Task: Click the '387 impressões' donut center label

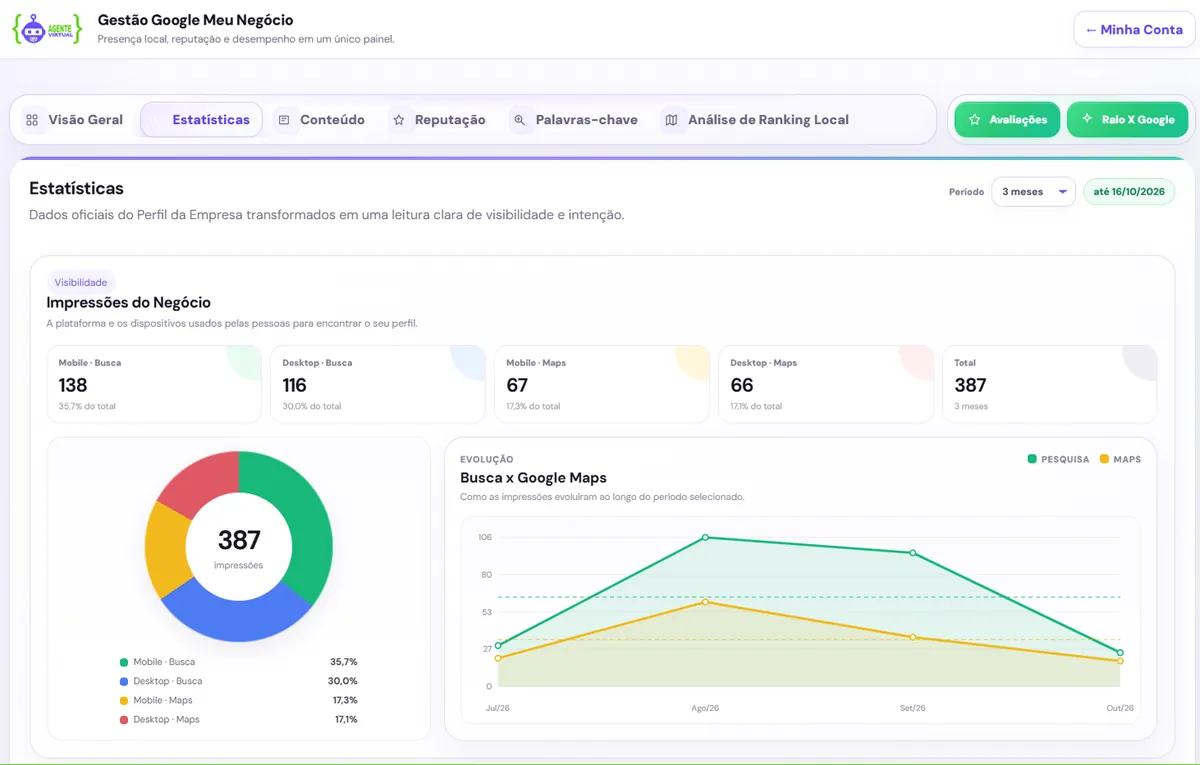Action: click(239, 548)
